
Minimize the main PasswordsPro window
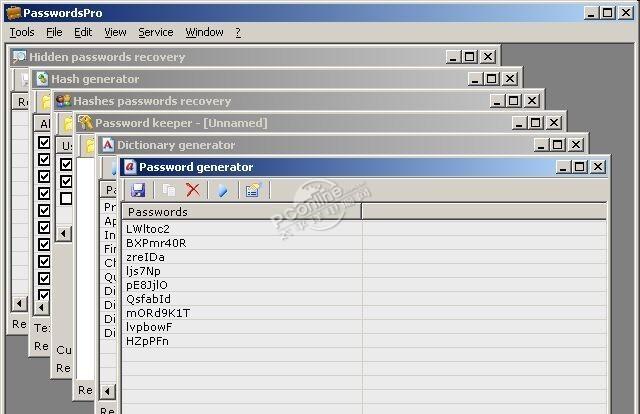click(x=591, y=13)
